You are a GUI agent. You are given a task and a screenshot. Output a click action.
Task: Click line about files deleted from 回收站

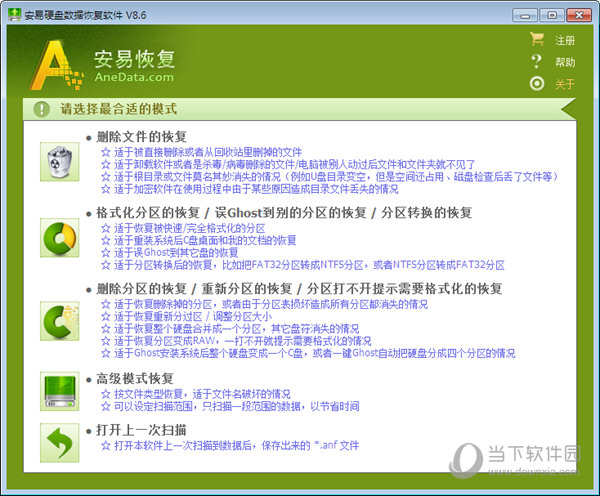click(x=202, y=152)
